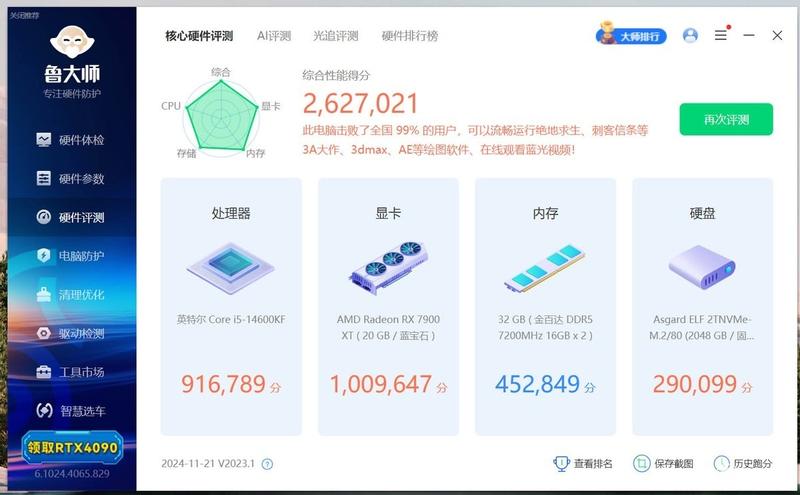Image resolution: width=800 pixels, height=495 pixels.
Task: Open 工具市场 in the sidebar
Action: (x=71, y=372)
